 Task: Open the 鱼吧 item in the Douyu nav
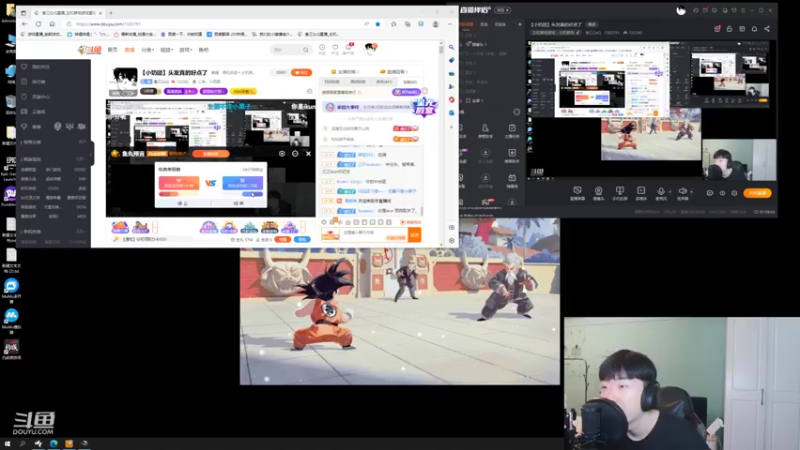[x=204, y=50]
